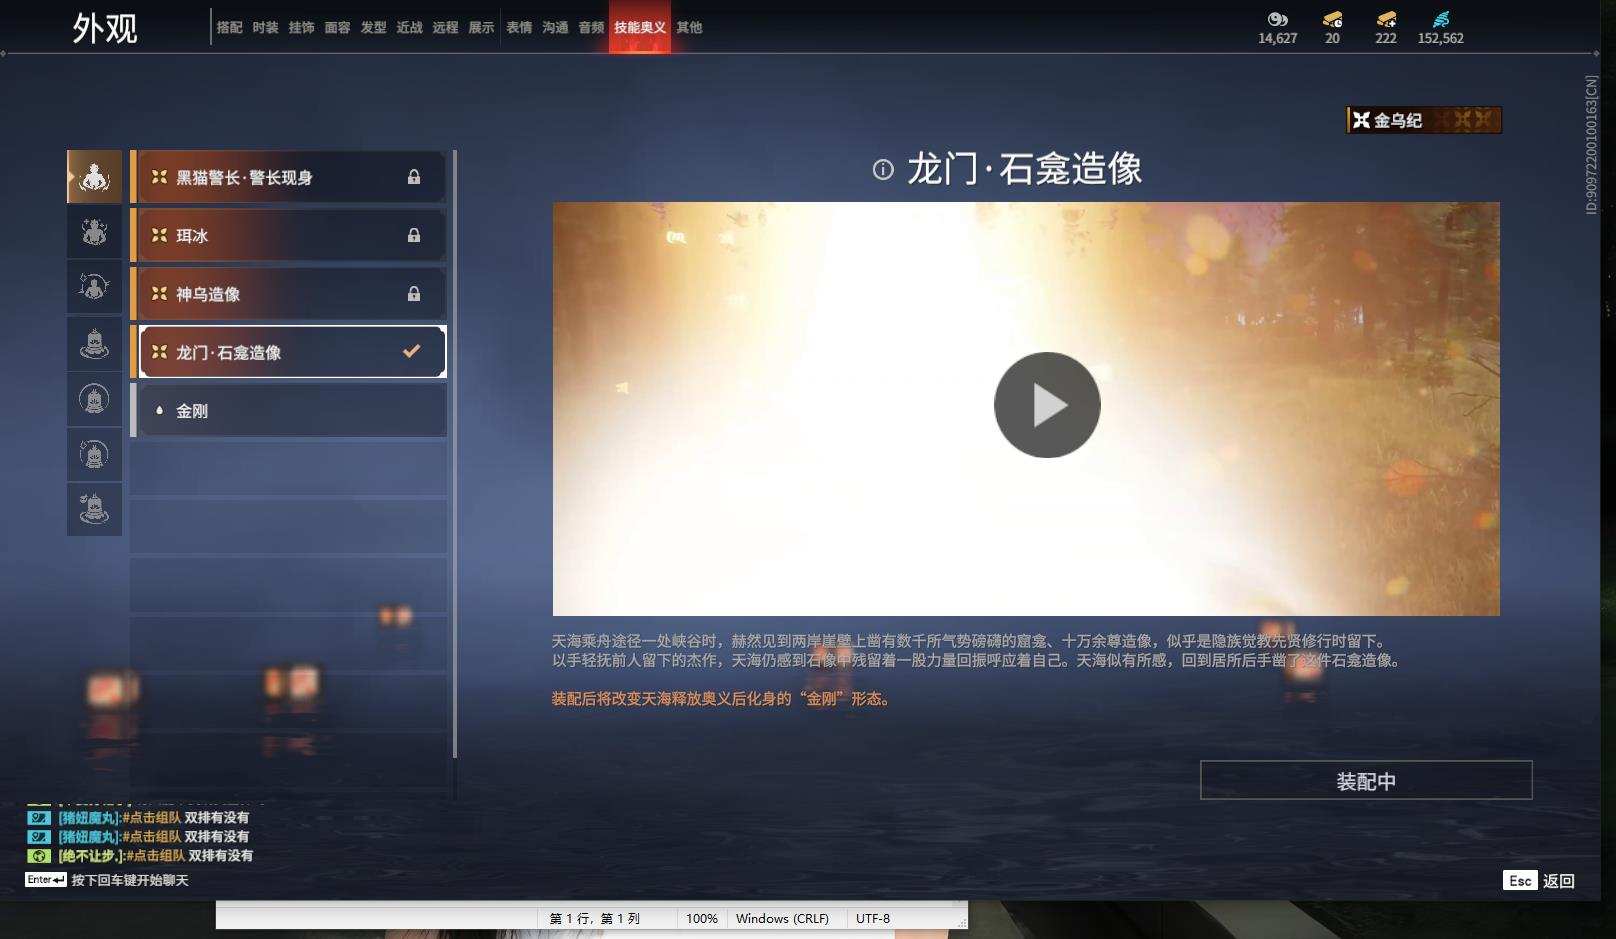Image resolution: width=1616 pixels, height=939 pixels.
Task: Click the 152,562 currency amount
Action: [x=1440, y=38]
